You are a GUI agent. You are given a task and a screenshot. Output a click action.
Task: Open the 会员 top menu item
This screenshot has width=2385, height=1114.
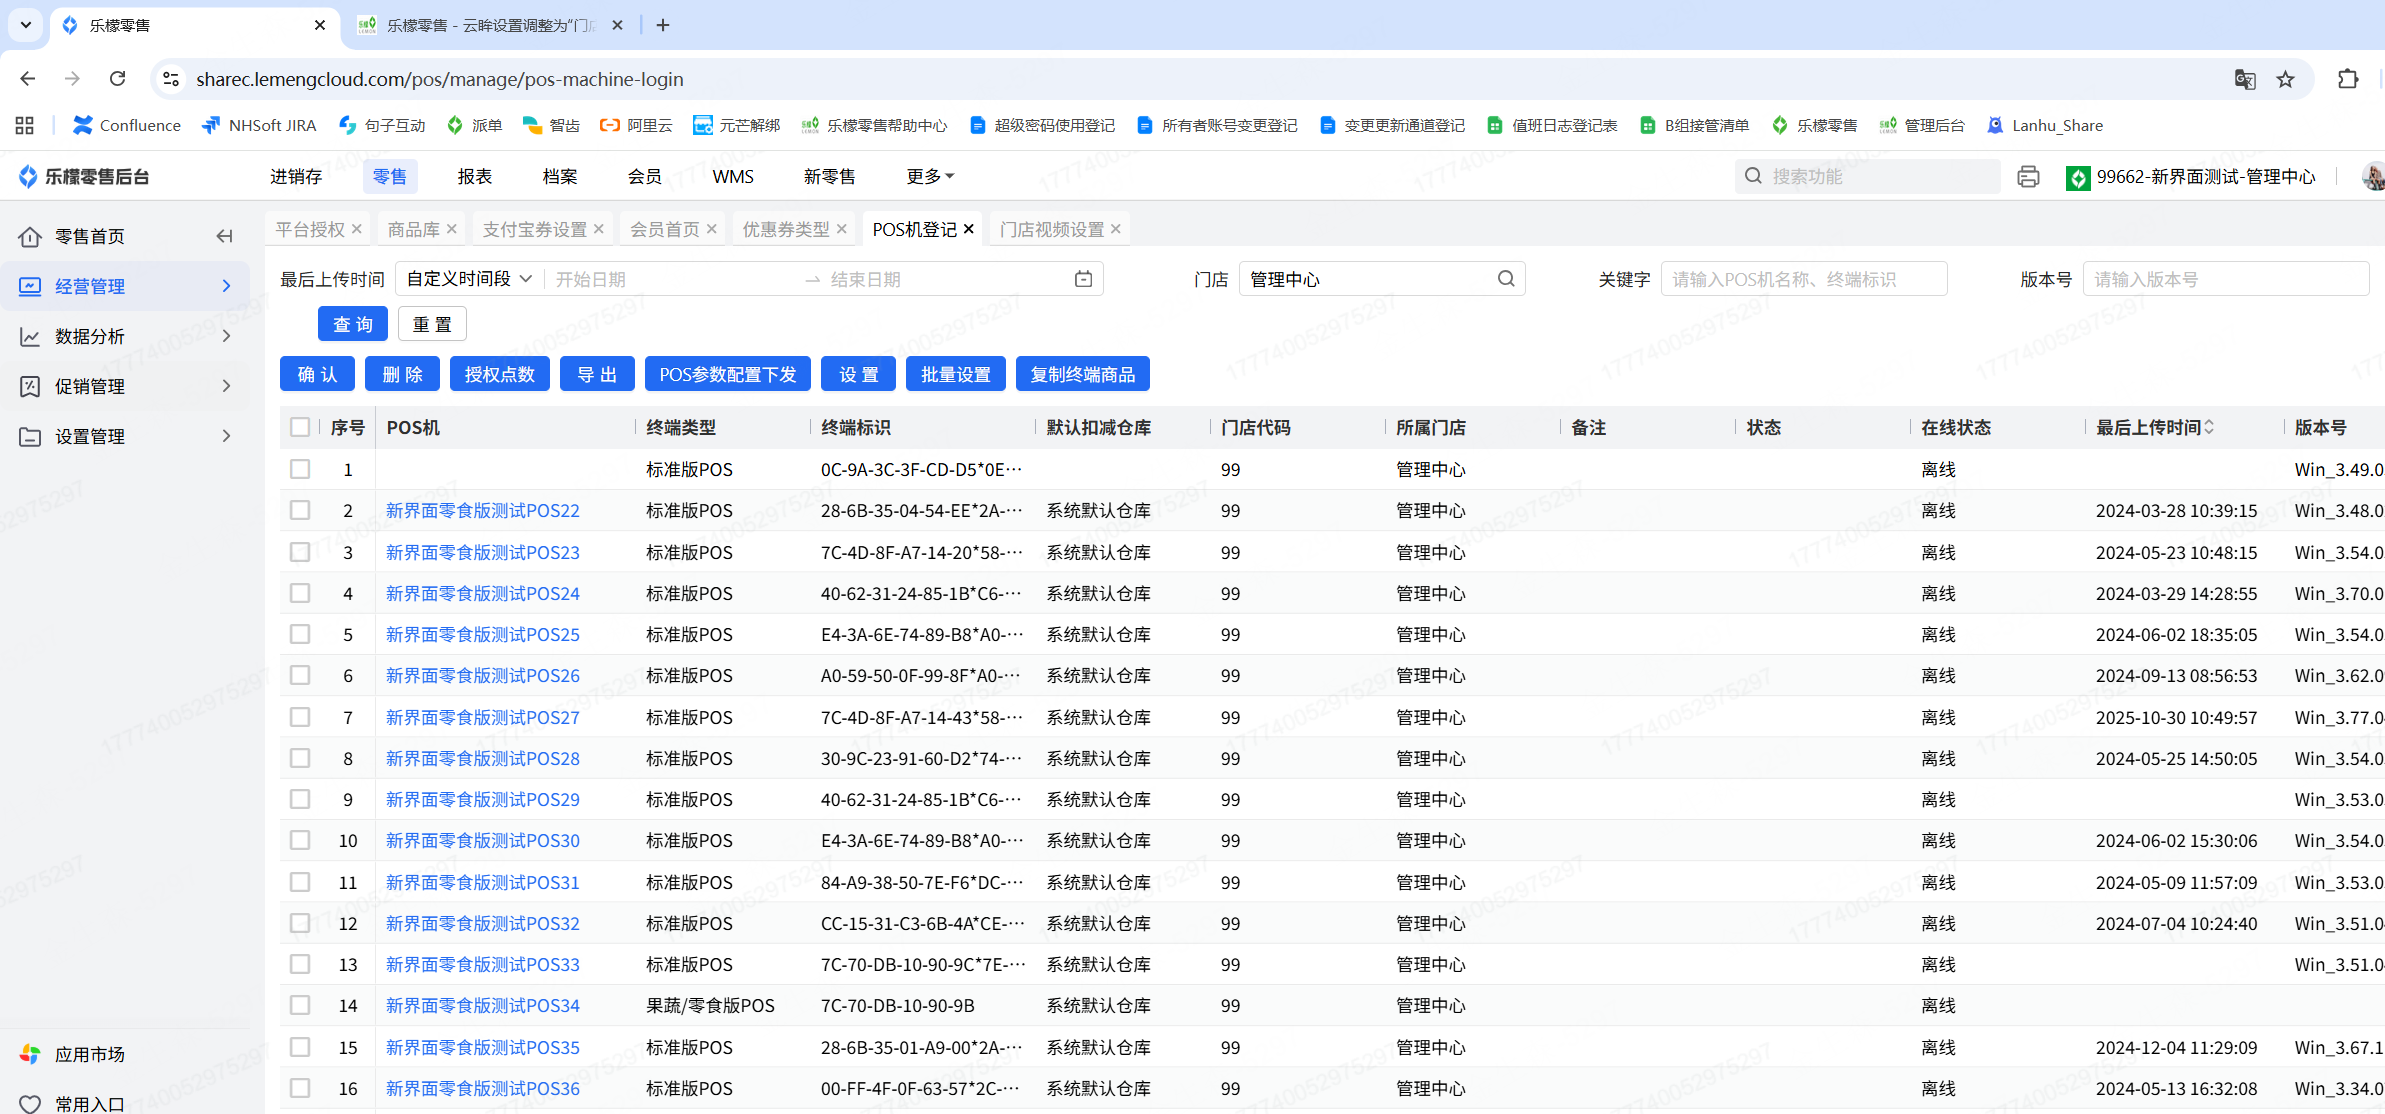coord(644,176)
